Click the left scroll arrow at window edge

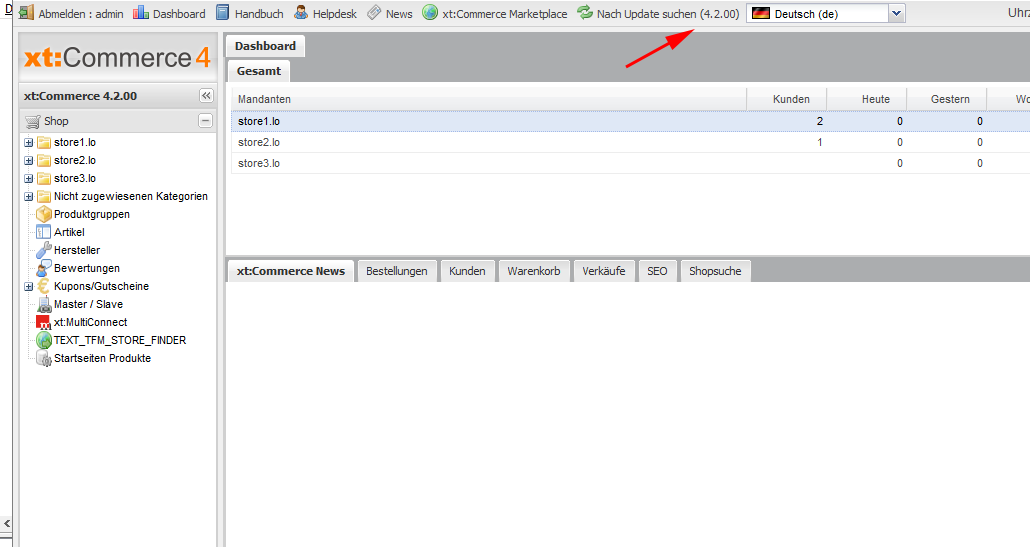[x=7, y=523]
